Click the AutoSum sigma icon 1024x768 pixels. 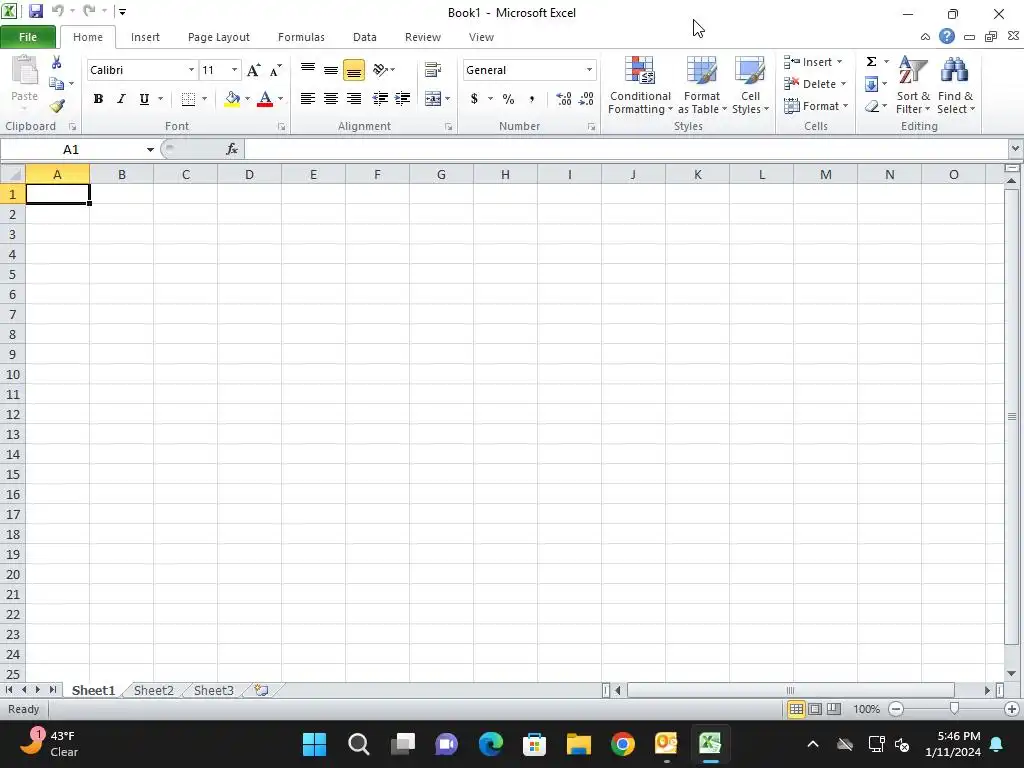pyautogui.click(x=871, y=61)
